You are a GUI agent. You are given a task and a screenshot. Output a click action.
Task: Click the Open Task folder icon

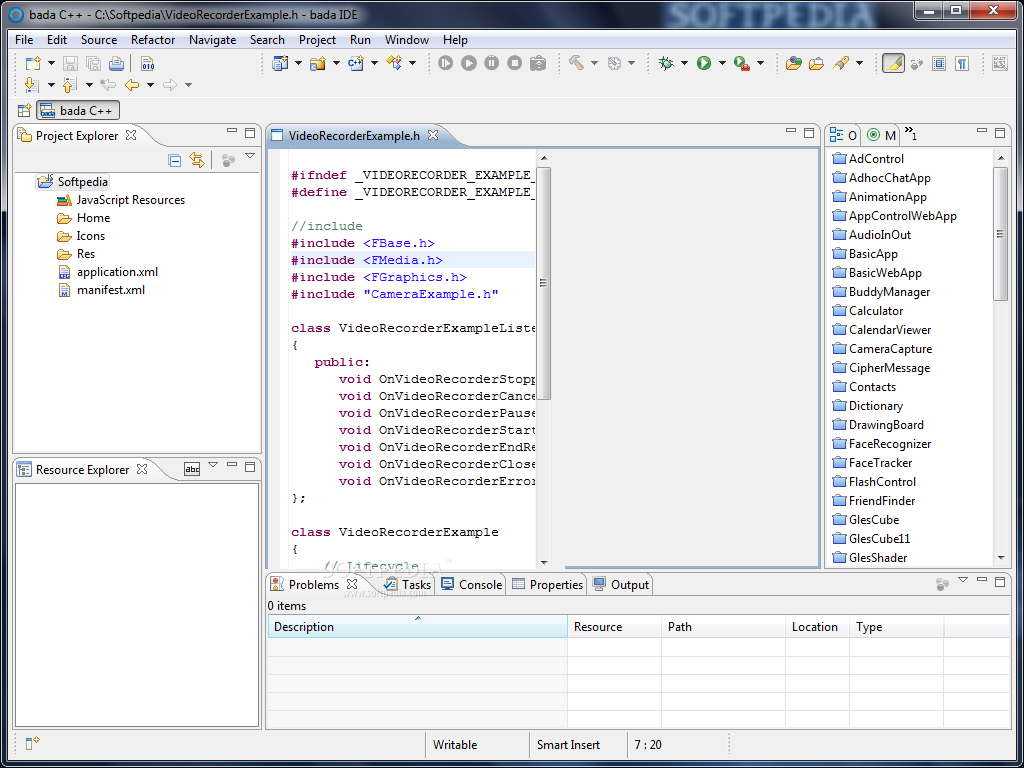pos(816,63)
